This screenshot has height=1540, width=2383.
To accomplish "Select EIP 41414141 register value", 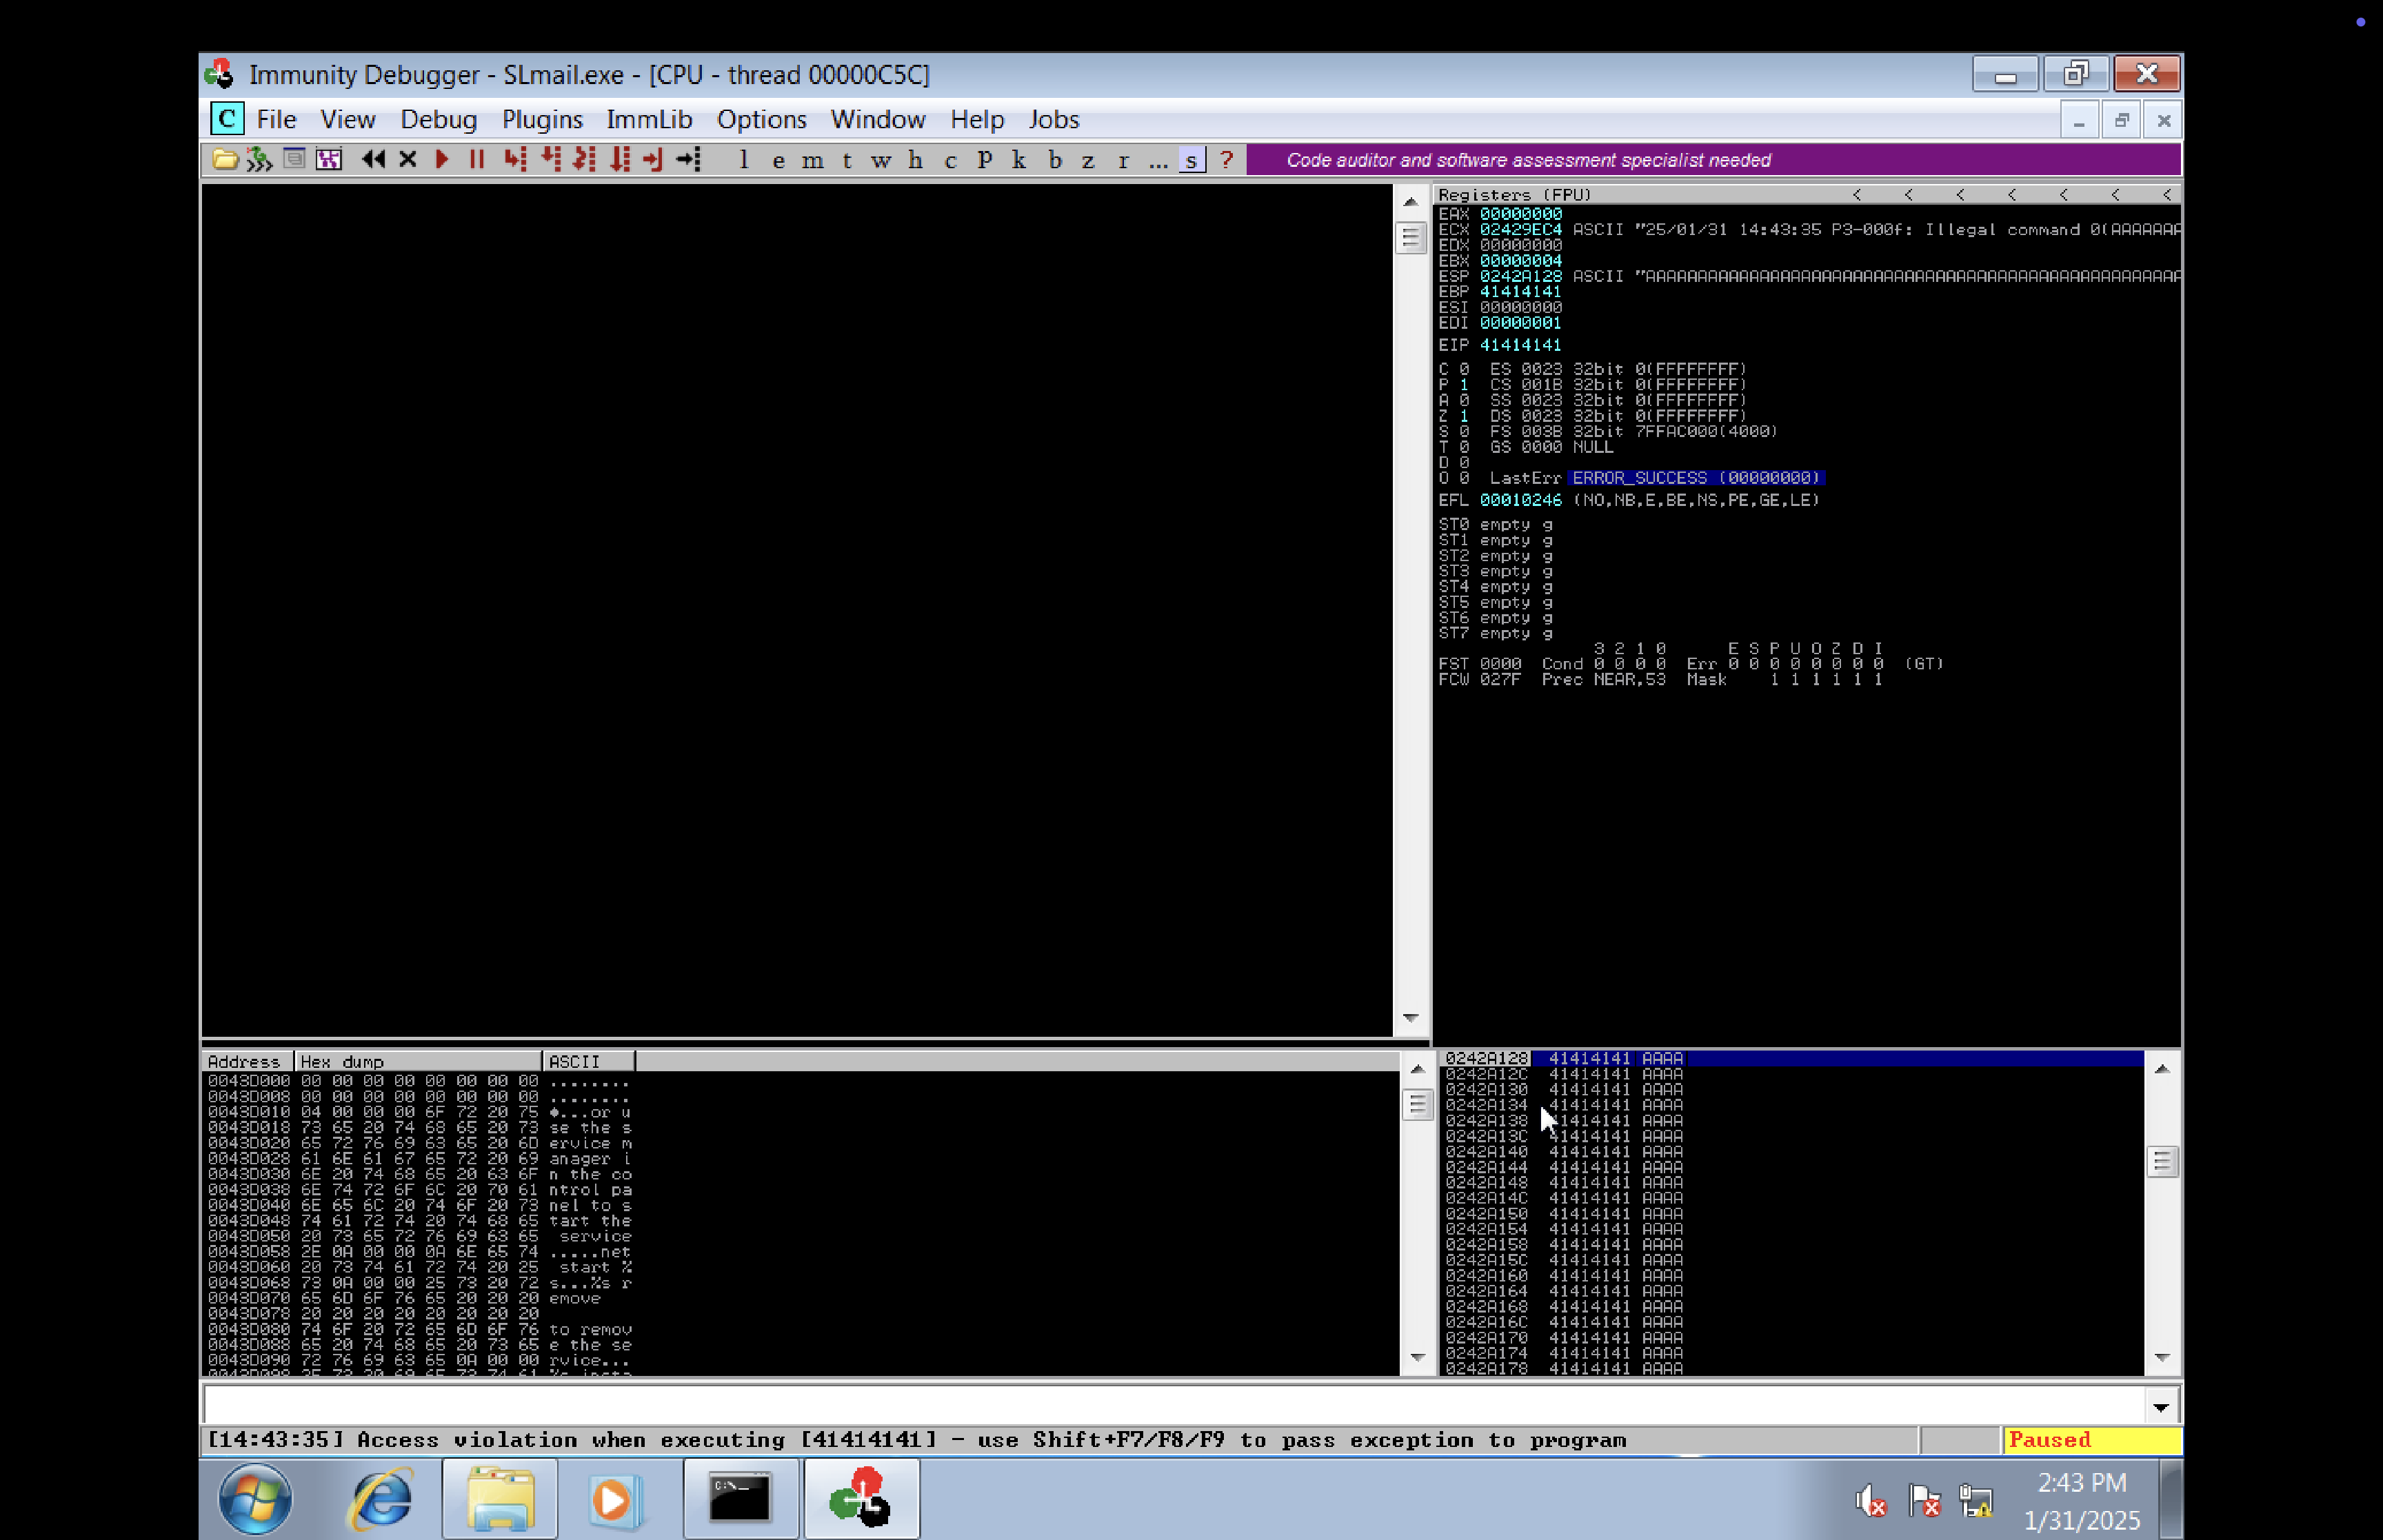I will click(1520, 345).
